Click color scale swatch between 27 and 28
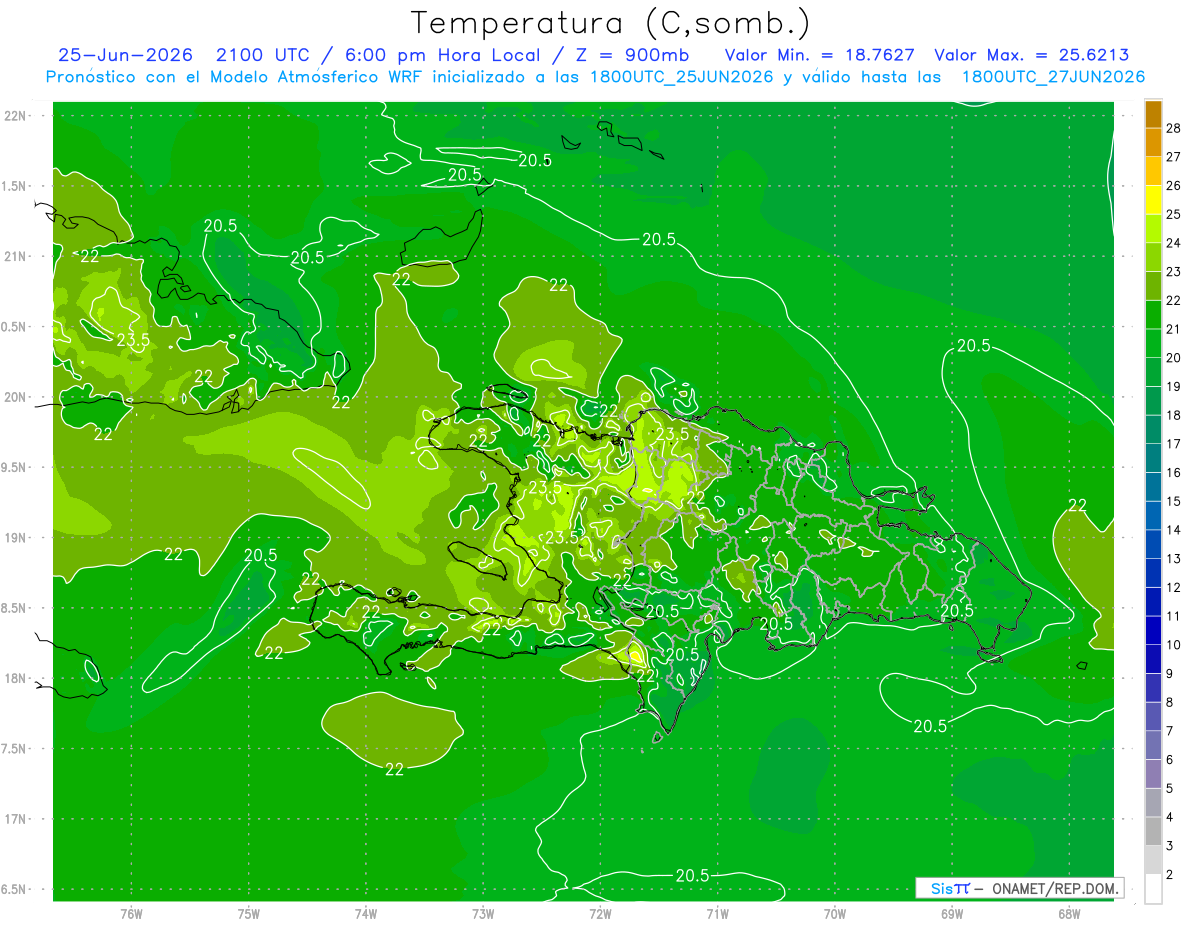The height and width of the screenshot is (927, 1200). tap(1153, 143)
